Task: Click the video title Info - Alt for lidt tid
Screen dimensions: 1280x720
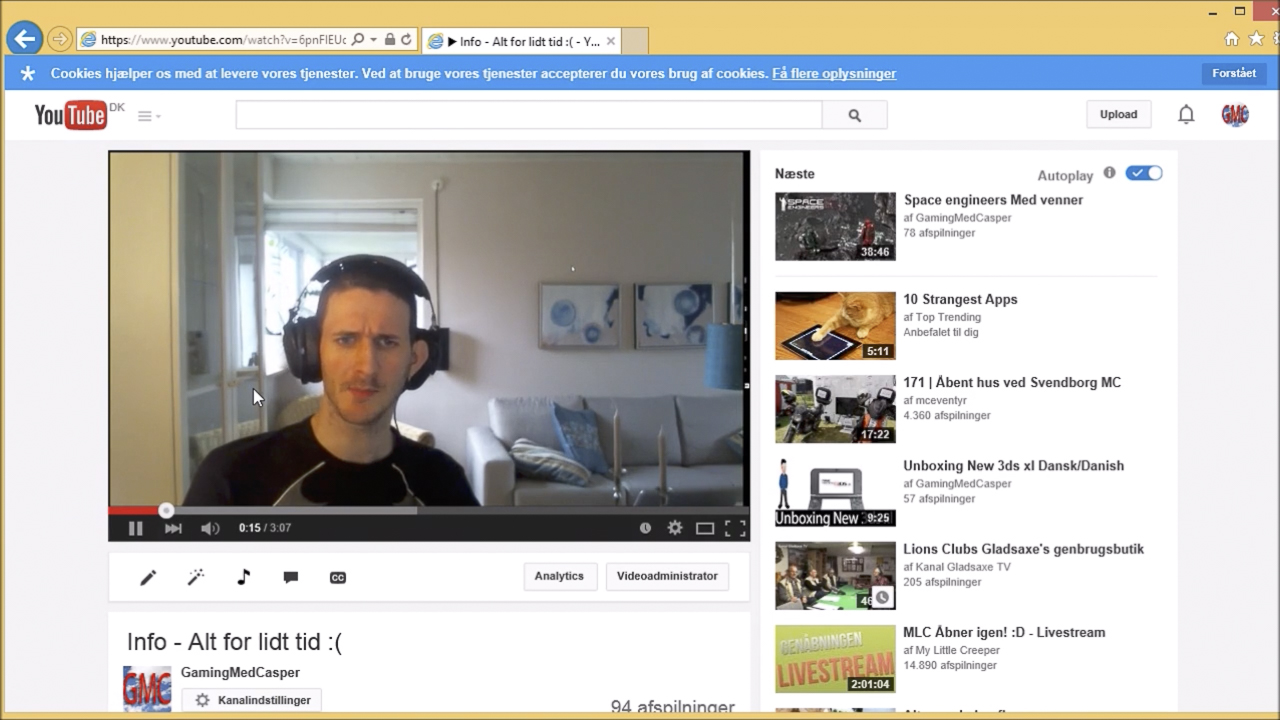Action: coord(234,642)
